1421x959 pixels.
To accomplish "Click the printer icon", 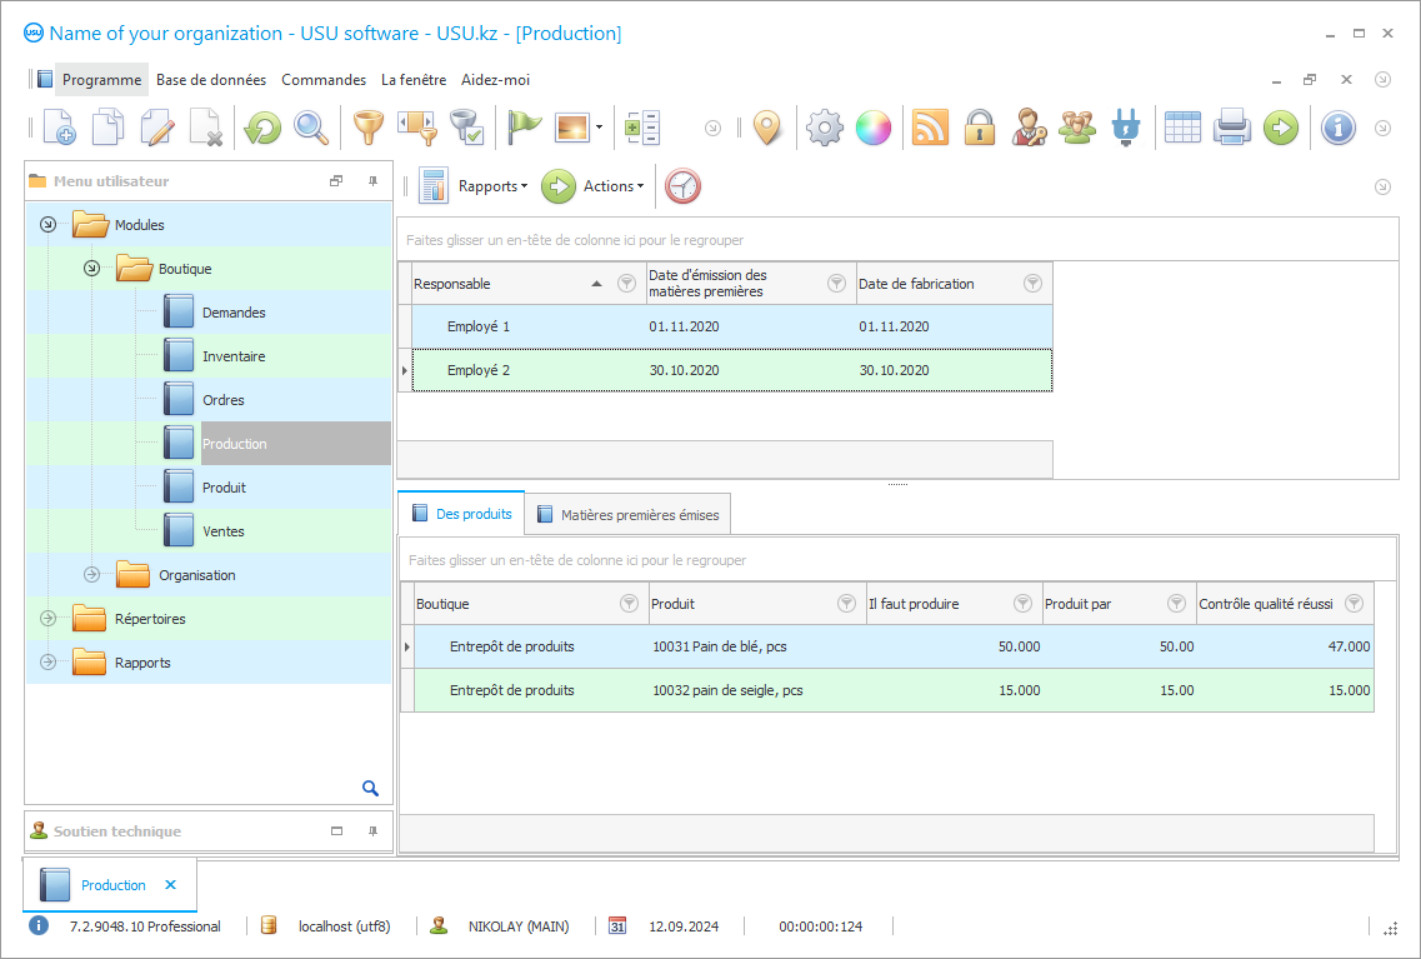I will point(1232,127).
